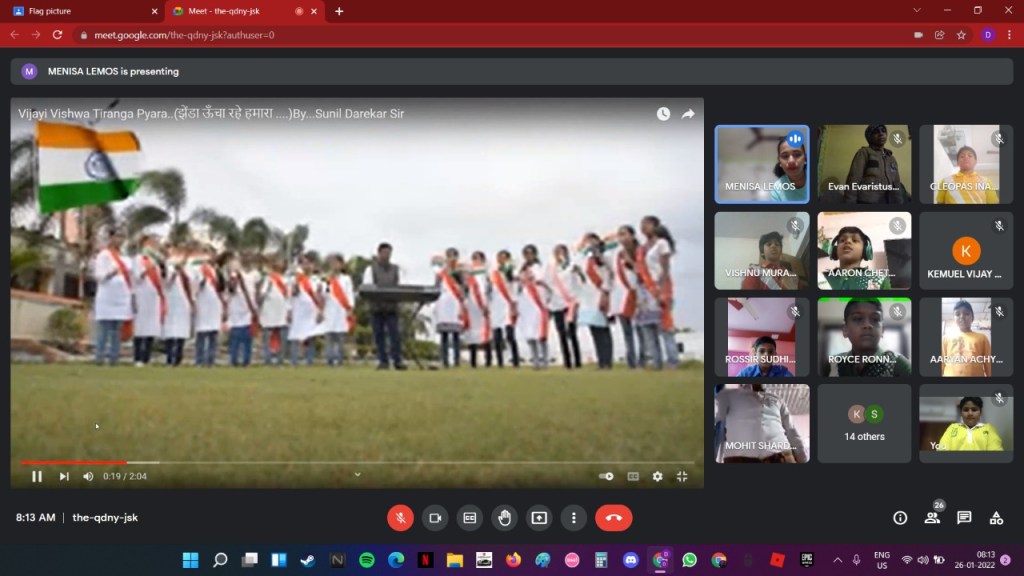
Task: Open the 14 others participants tile
Action: tap(864, 423)
